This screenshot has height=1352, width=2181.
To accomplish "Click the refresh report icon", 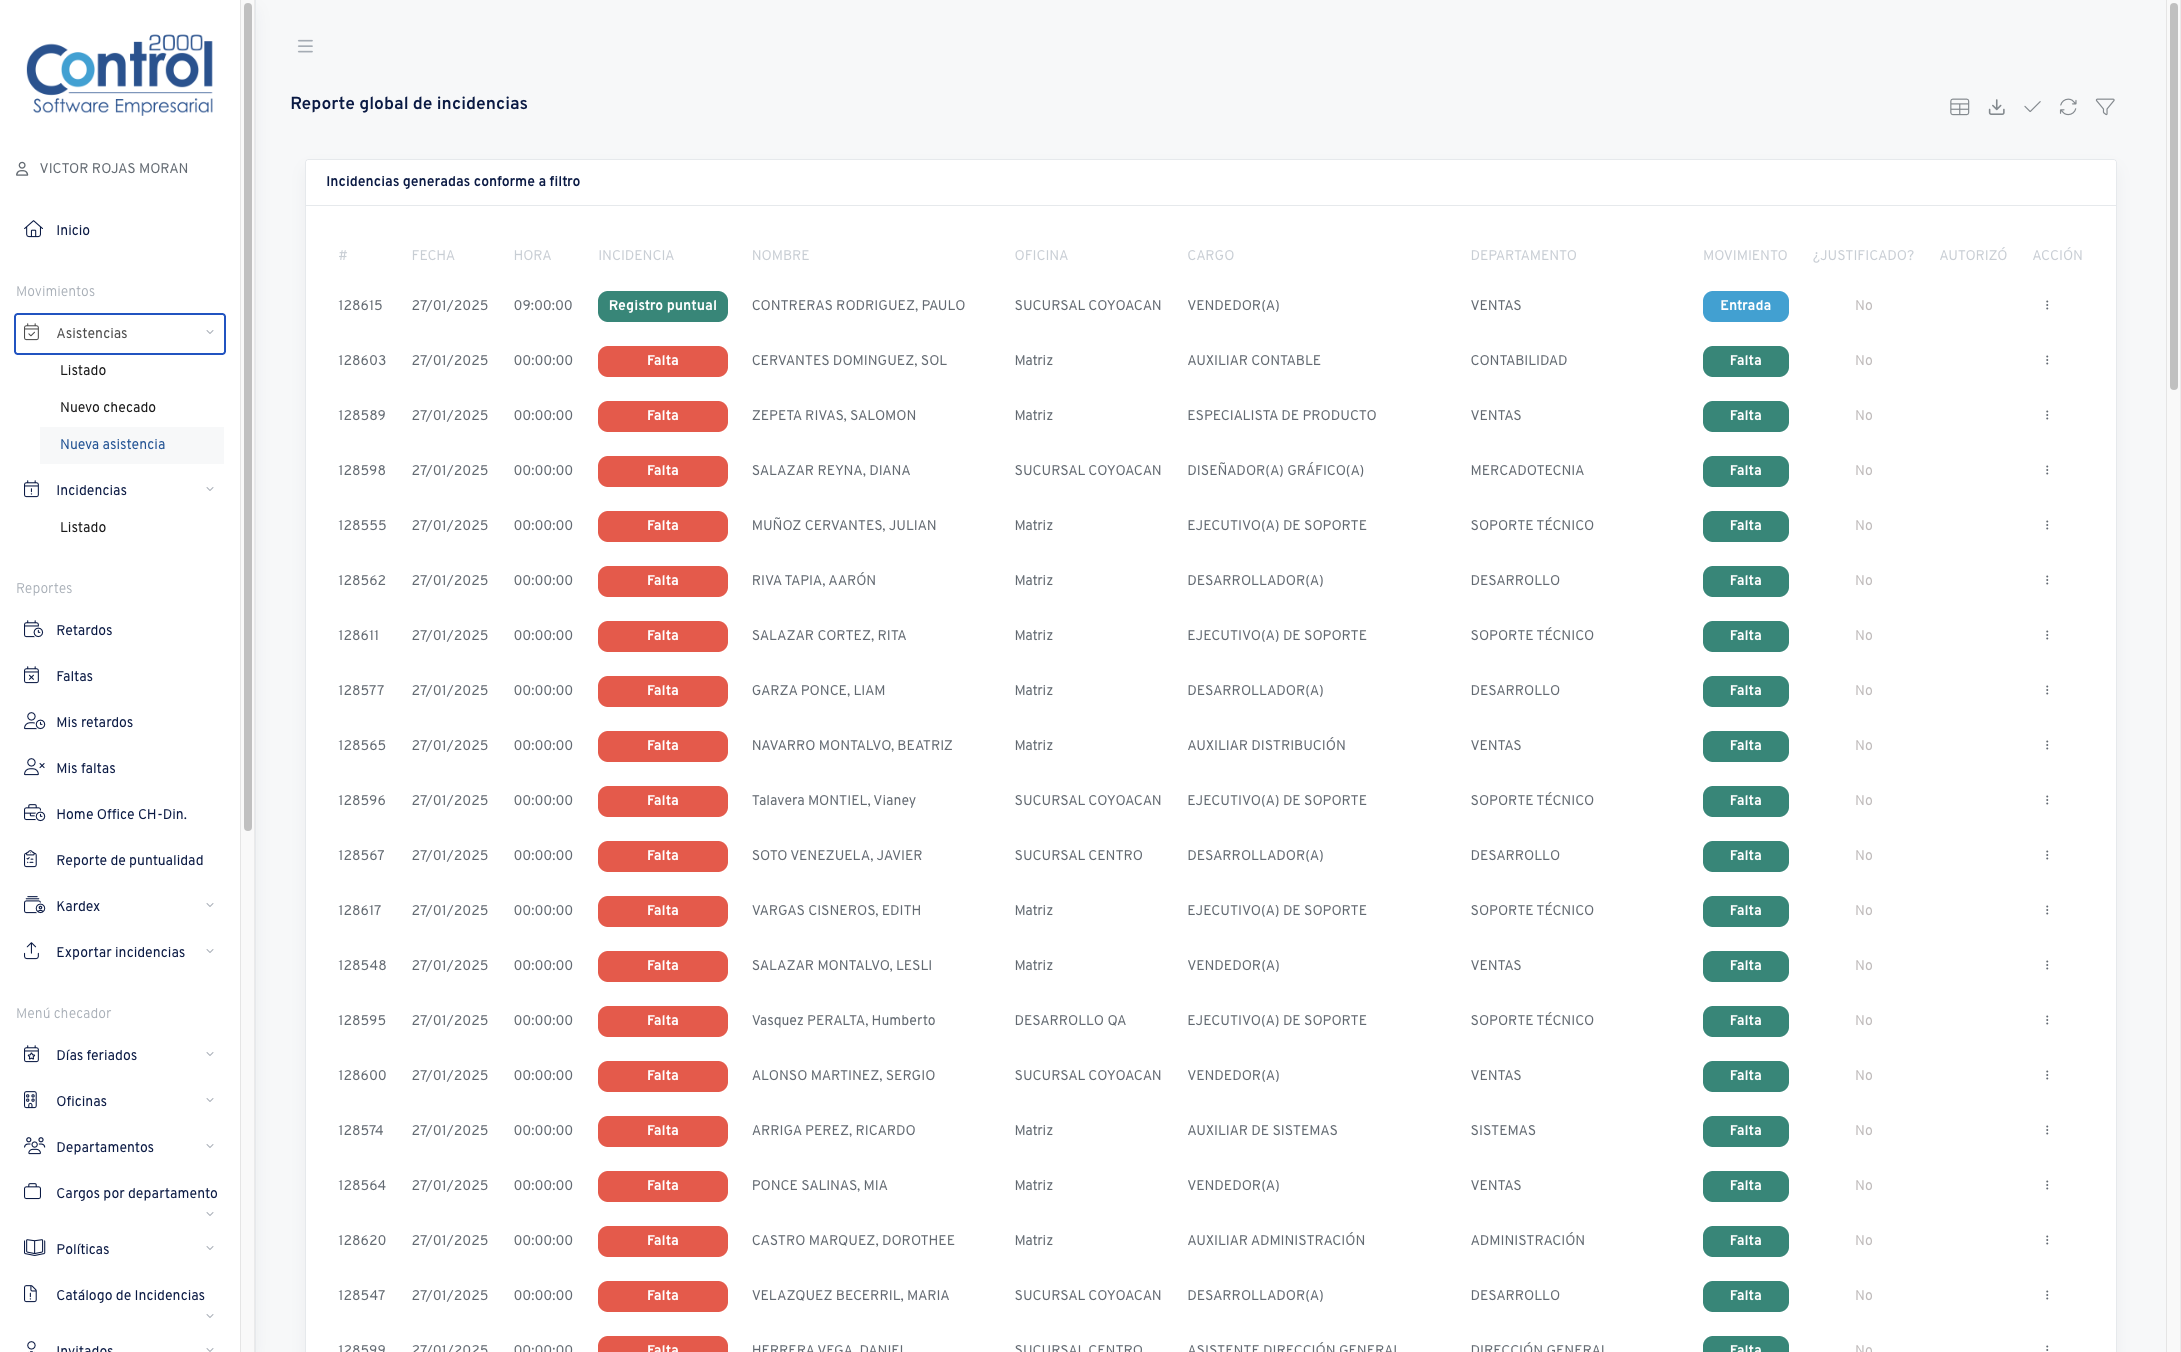I will tap(2068, 107).
